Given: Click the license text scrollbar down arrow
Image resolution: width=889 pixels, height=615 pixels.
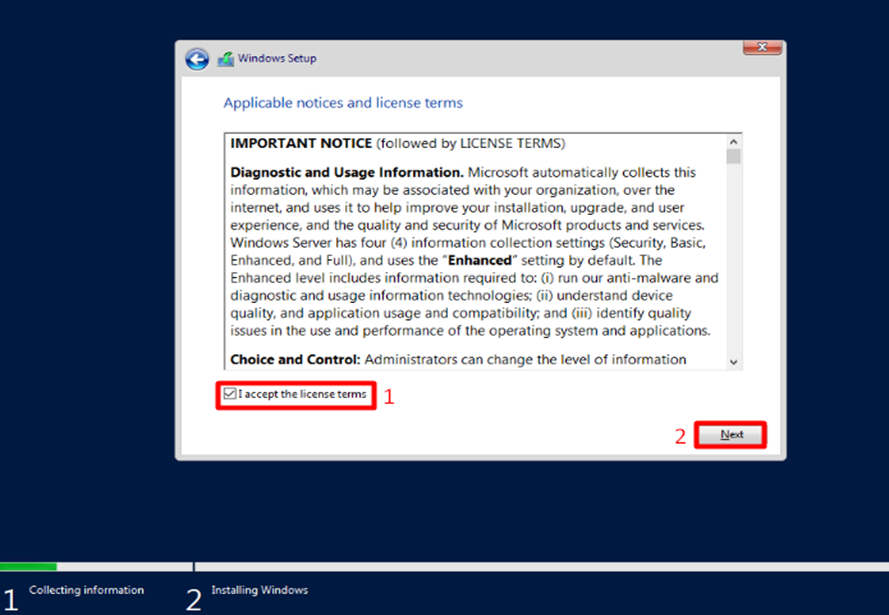Looking at the screenshot, I should (x=734, y=362).
